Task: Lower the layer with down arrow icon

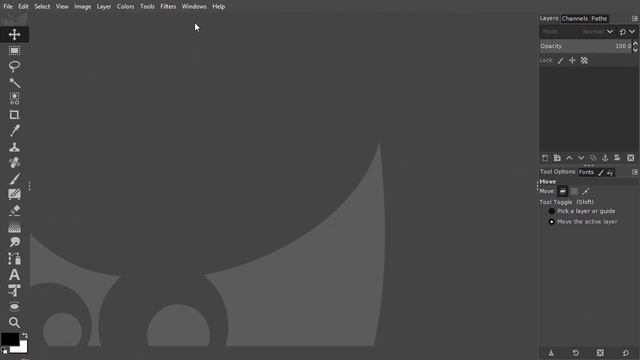Action: [581, 158]
